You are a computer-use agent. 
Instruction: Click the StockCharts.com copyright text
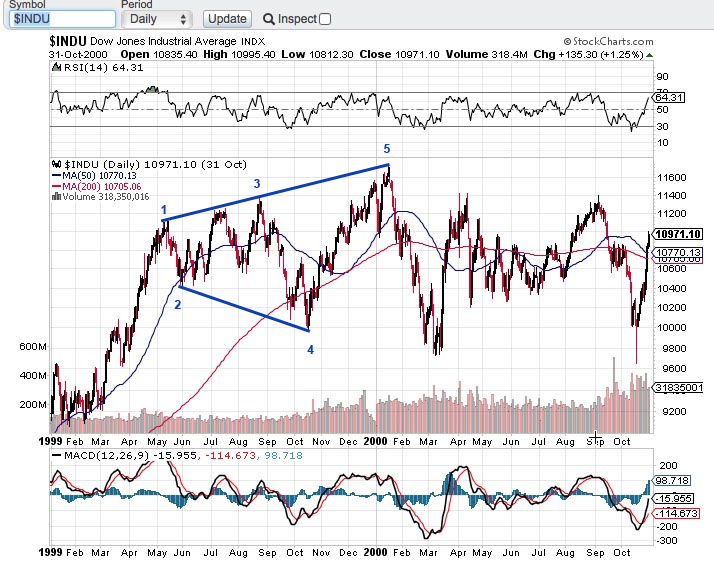coord(608,41)
